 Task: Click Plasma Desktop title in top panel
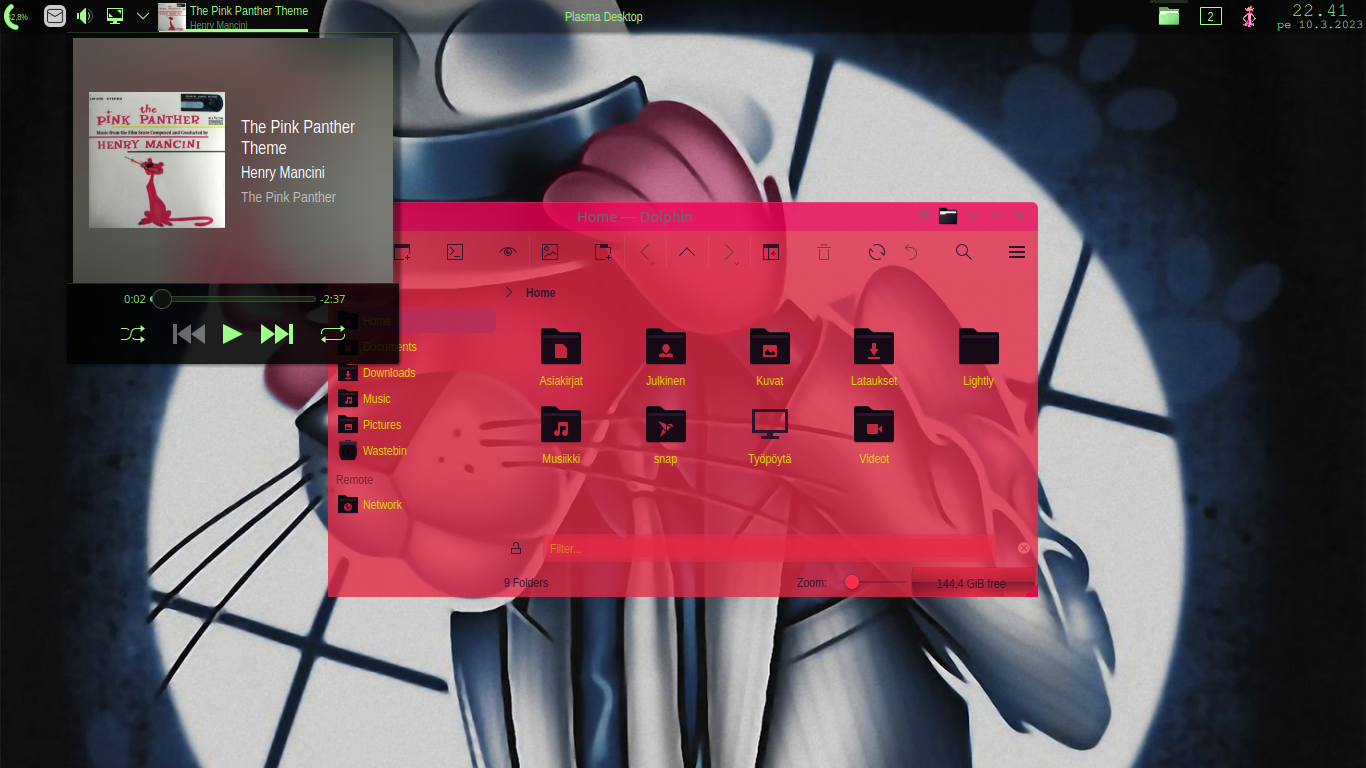point(603,17)
